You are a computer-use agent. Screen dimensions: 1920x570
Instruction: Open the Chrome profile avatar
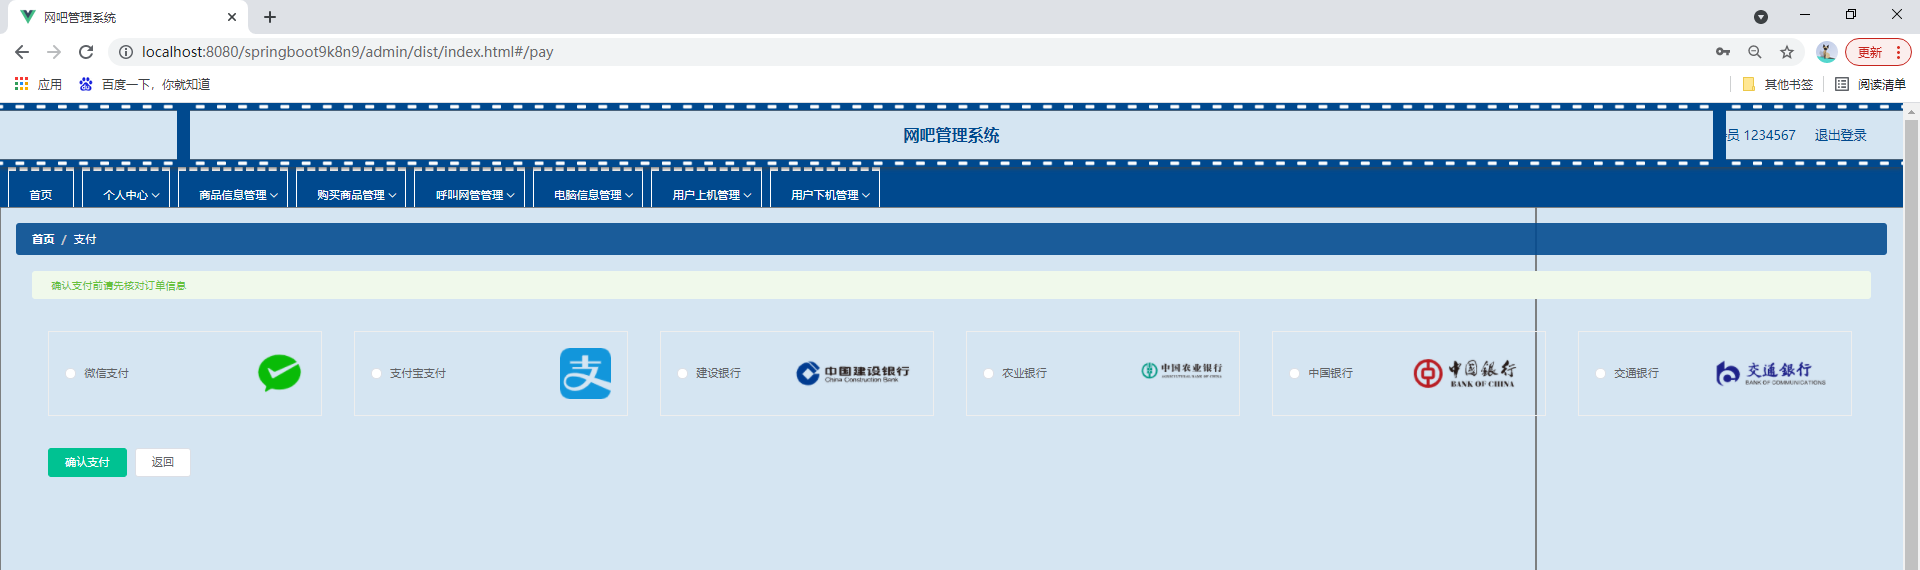pyautogui.click(x=1826, y=52)
